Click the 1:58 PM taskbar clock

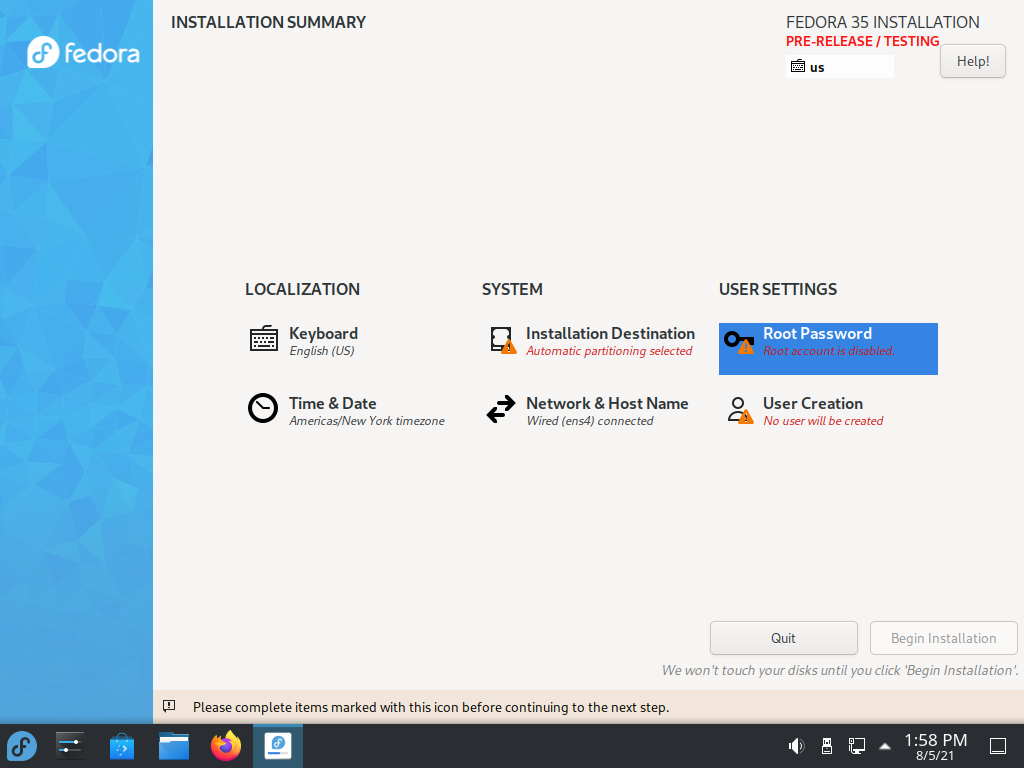935,740
